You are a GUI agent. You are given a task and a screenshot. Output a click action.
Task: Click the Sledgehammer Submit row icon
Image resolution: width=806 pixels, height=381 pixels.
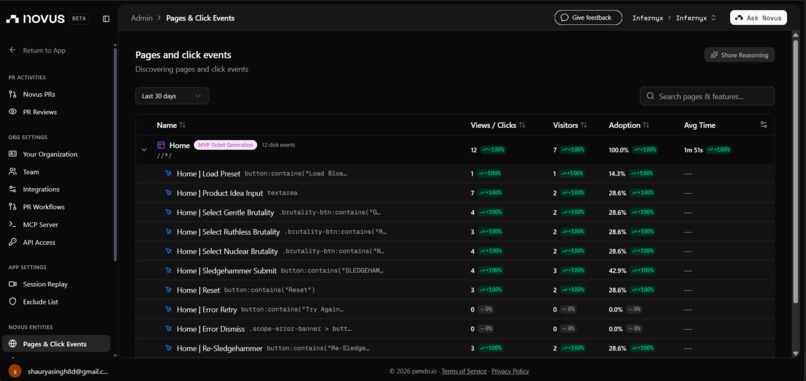click(x=169, y=270)
